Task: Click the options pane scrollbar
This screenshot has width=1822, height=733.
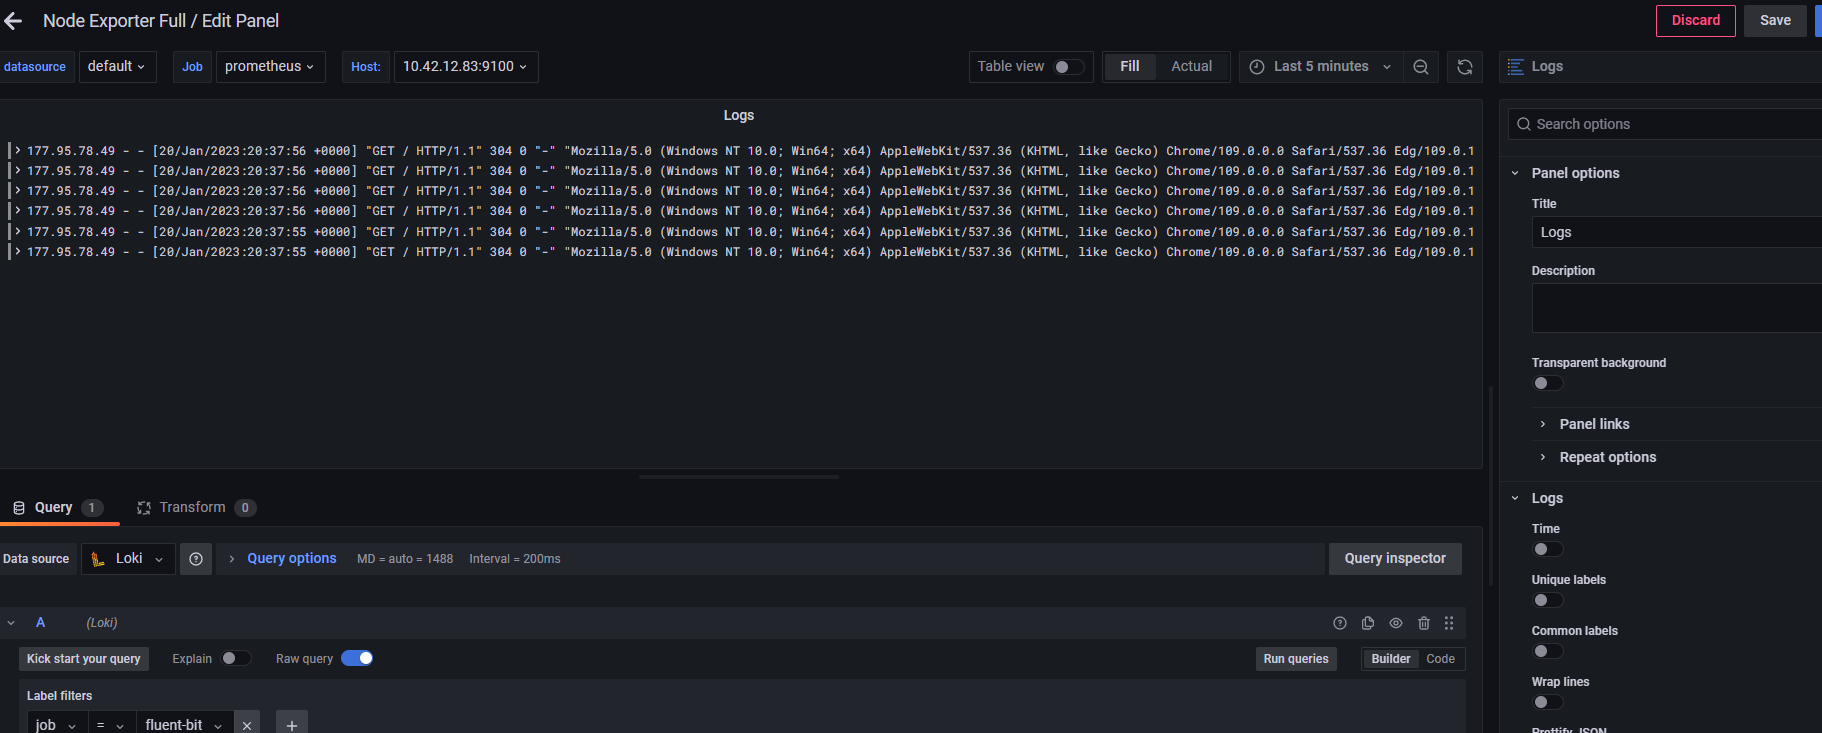Action: (x=1491, y=485)
